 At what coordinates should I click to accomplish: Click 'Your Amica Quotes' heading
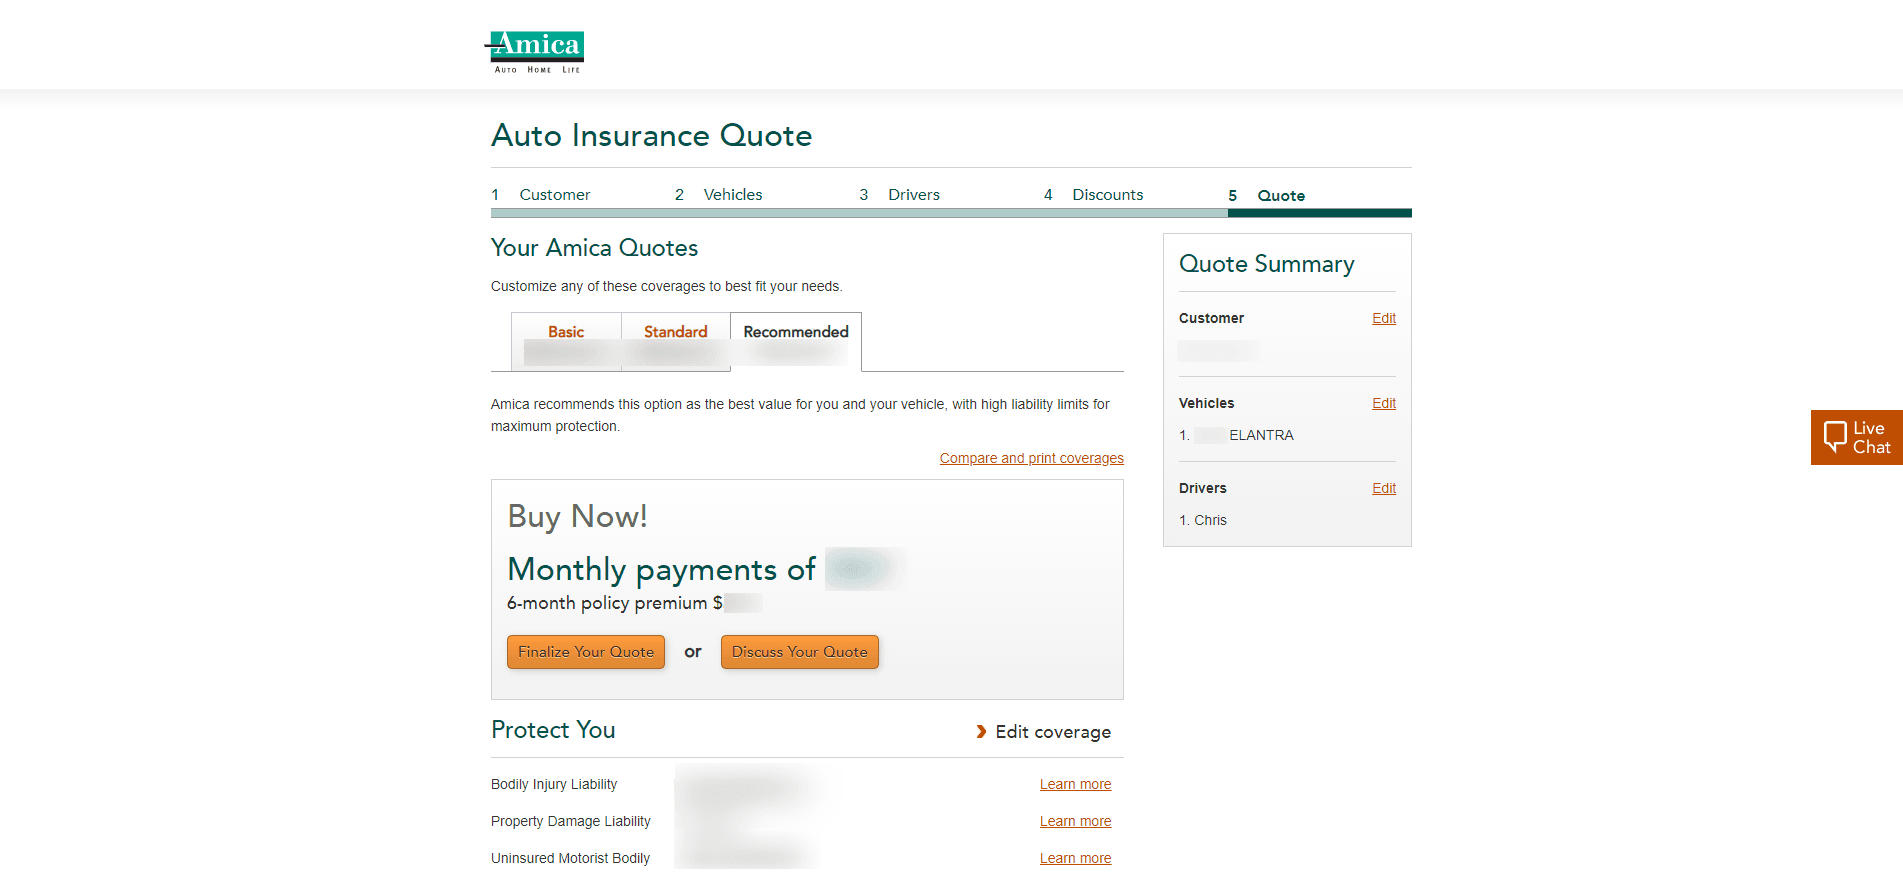594,248
